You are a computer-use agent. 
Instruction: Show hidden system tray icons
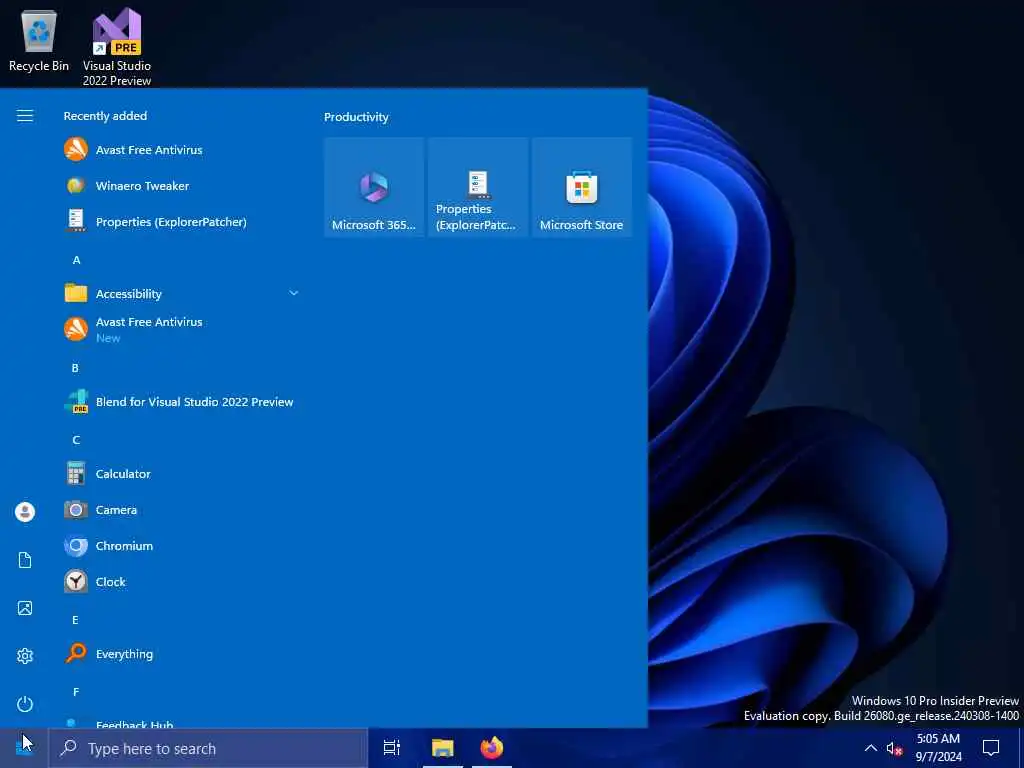point(871,748)
